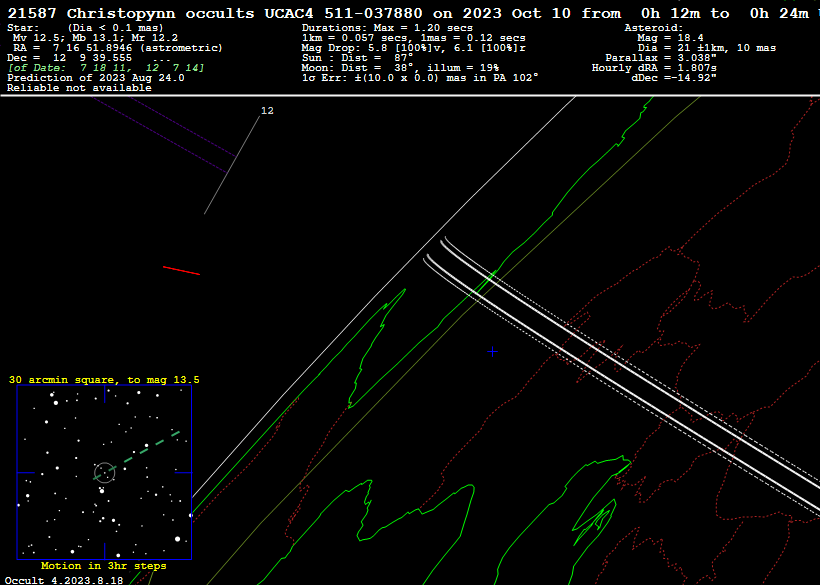This screenshot has height=585, width=820.
Task: Click the 'Occult 4.2023.8.18' version text
Action: click(64, 580)
